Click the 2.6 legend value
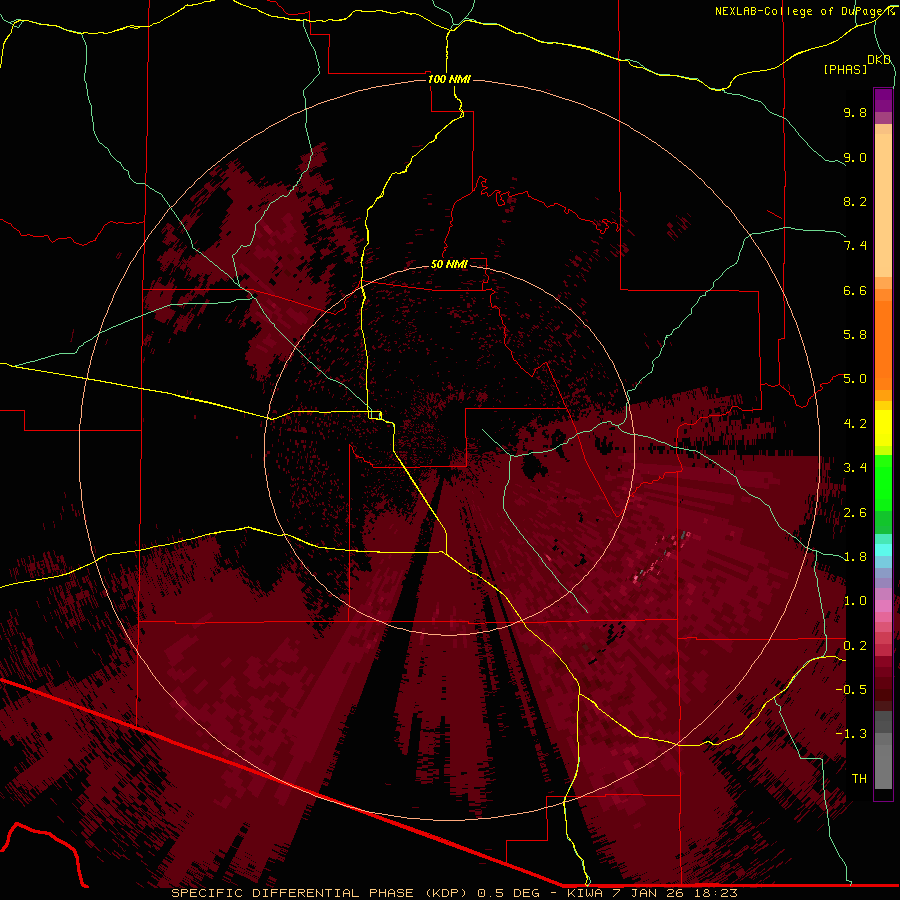Screen dimensions: 900x900 click(855, 513)
